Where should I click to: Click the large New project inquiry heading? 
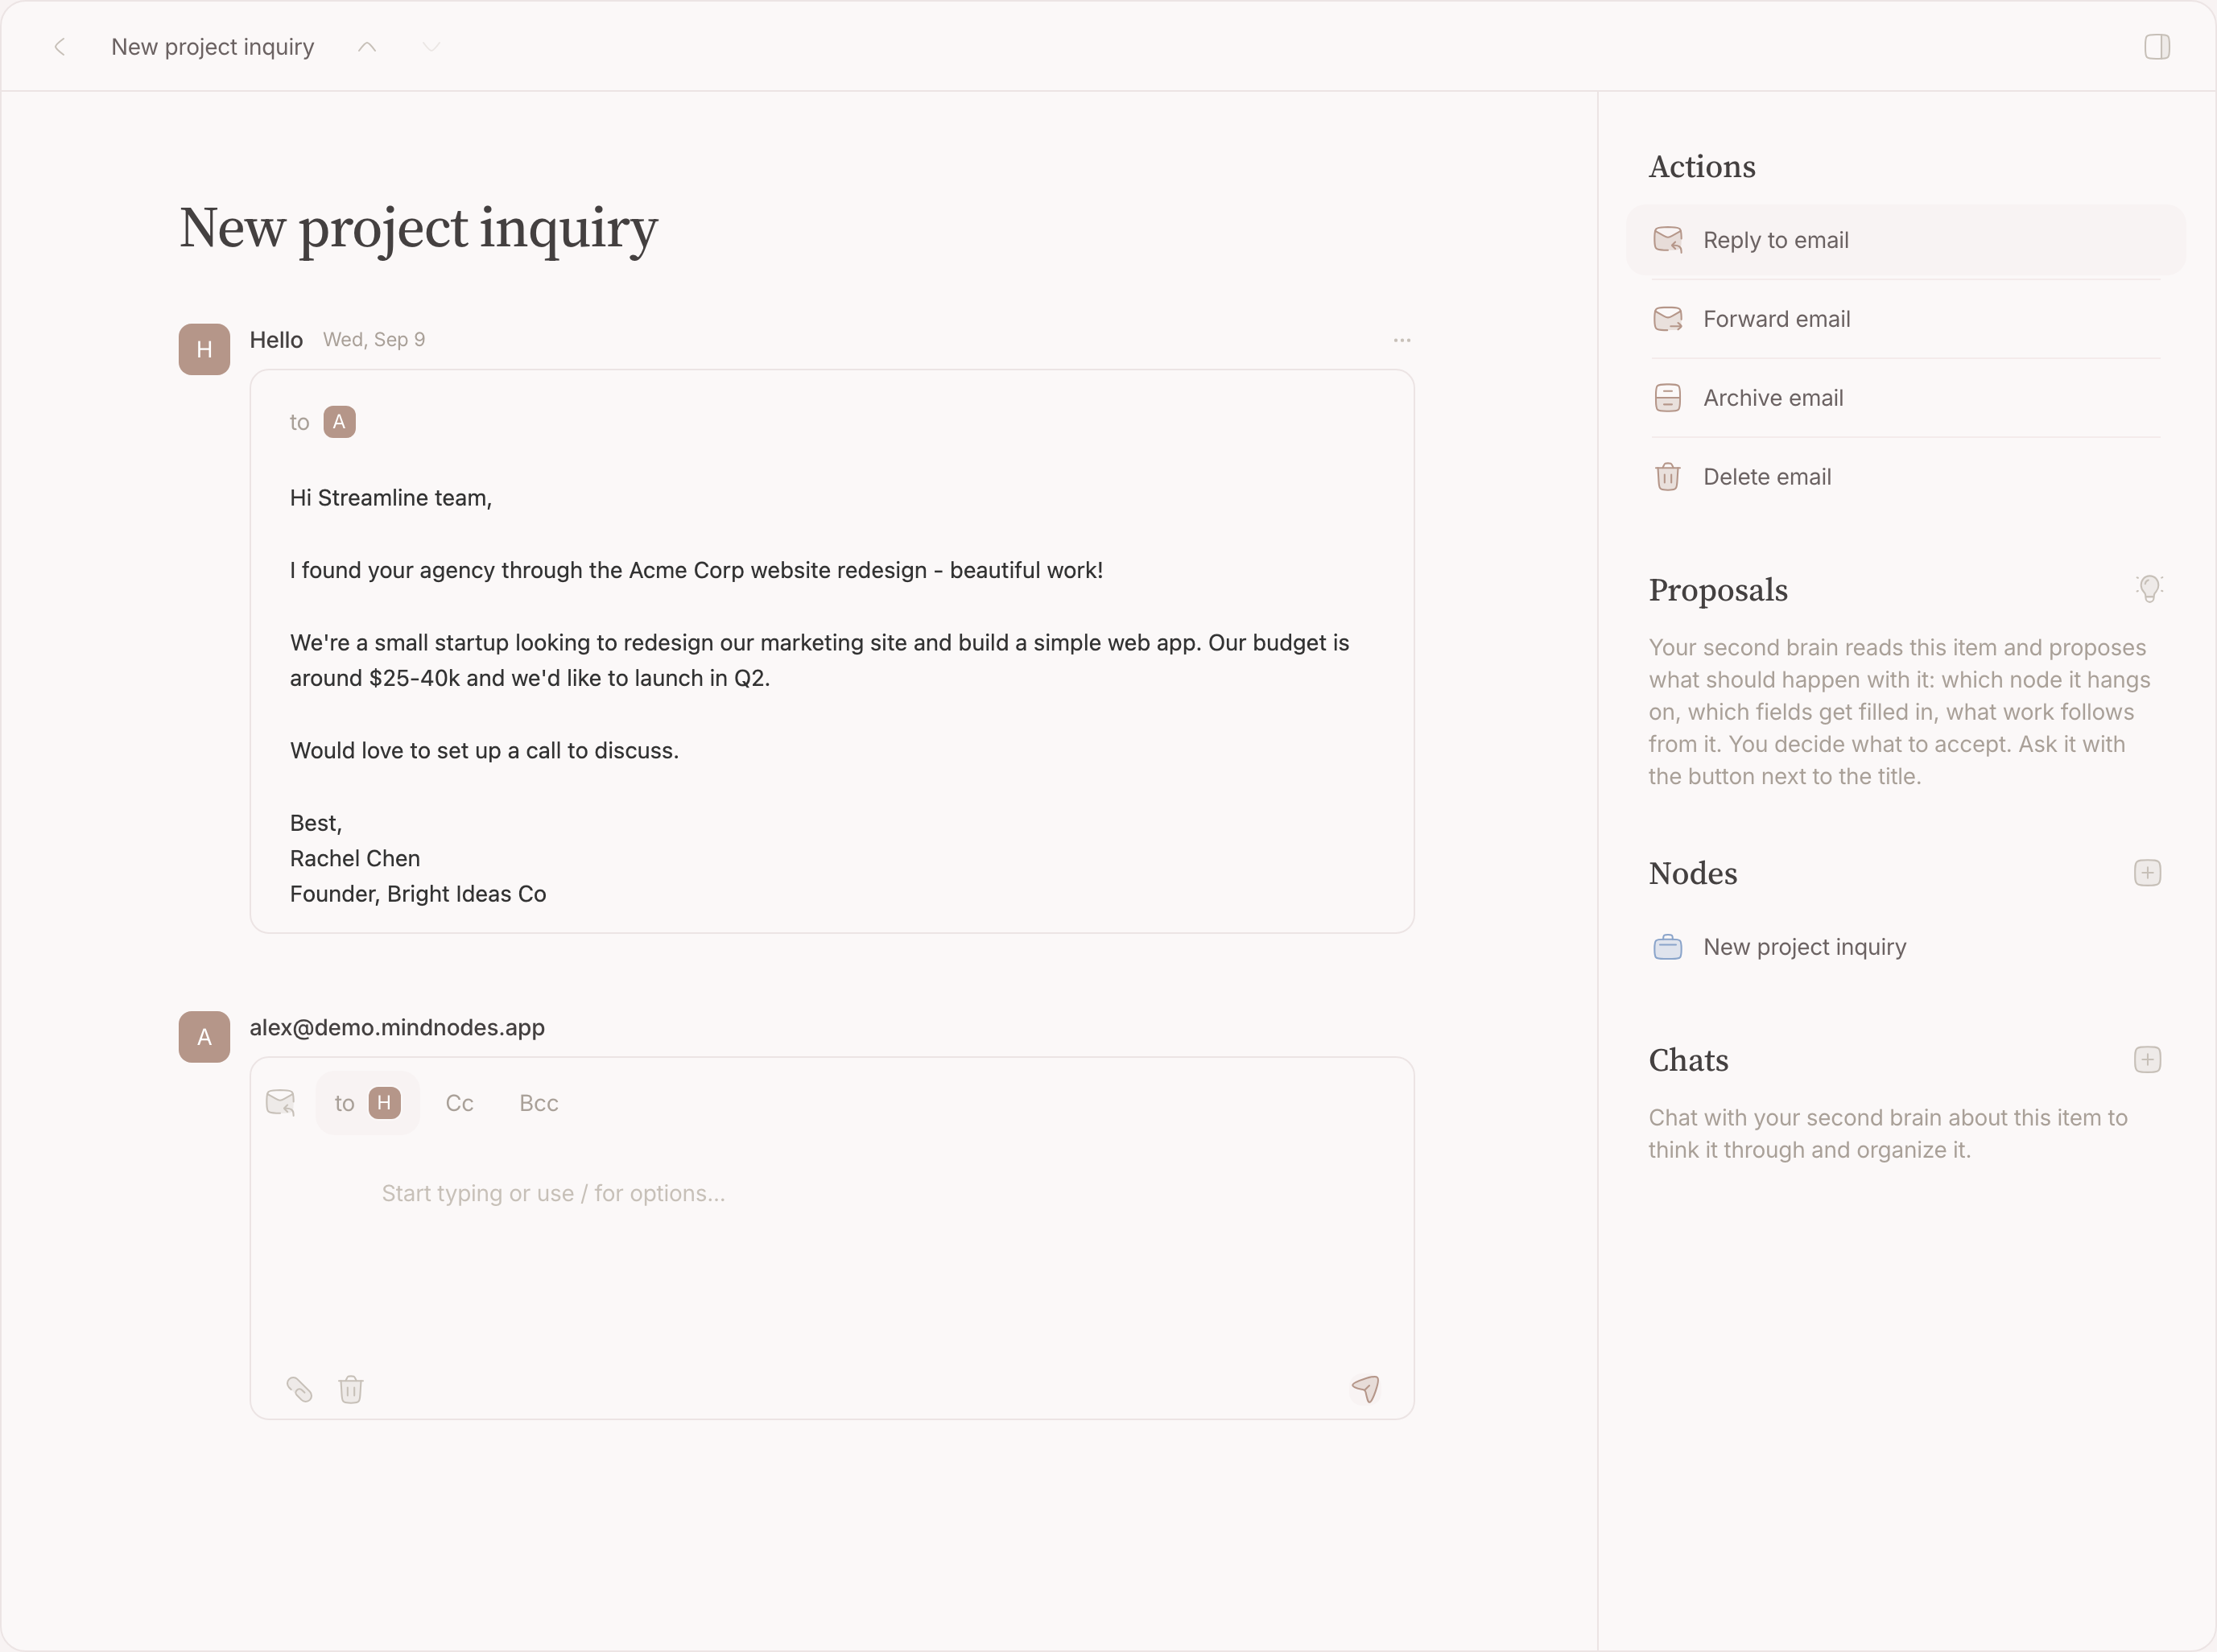(x=418, y=230)
